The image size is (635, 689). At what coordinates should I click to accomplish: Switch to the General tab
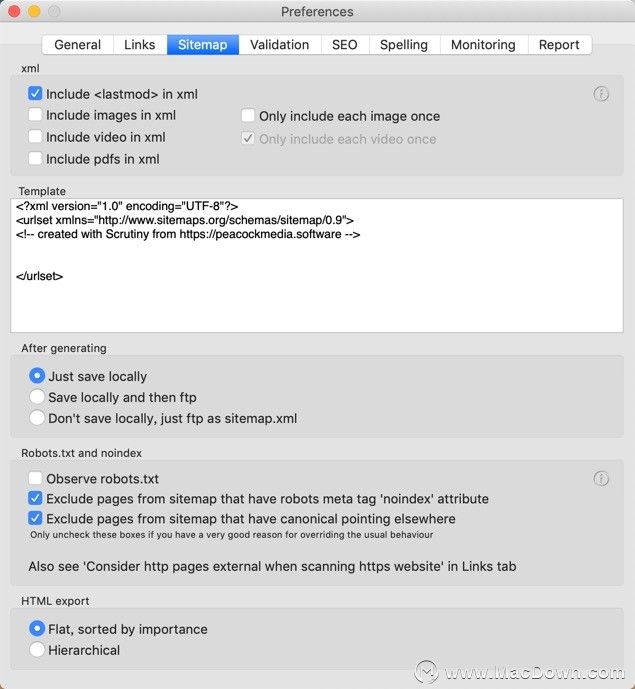[x=78, y=45]
